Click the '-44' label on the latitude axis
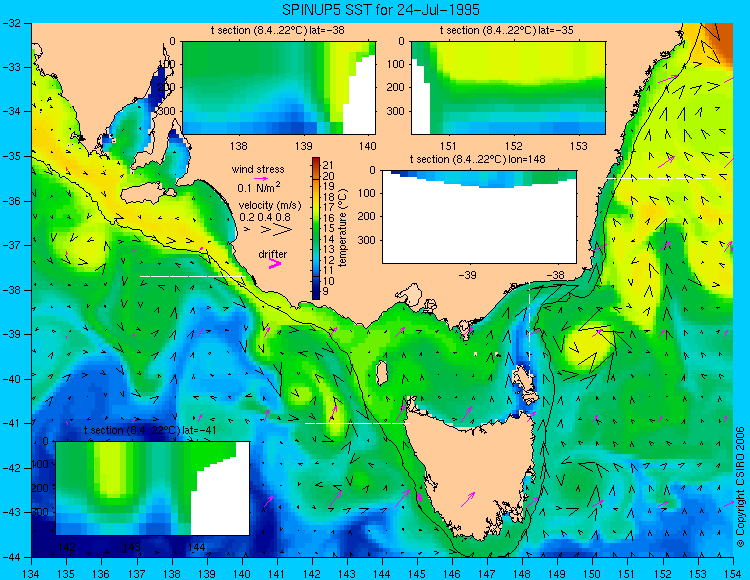 10,557
